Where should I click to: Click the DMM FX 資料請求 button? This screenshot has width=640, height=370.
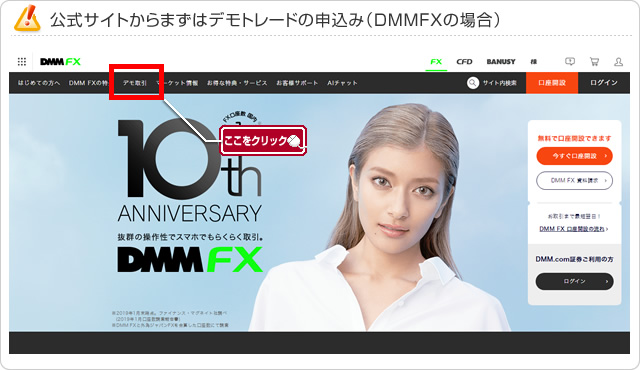click(574, 180)
